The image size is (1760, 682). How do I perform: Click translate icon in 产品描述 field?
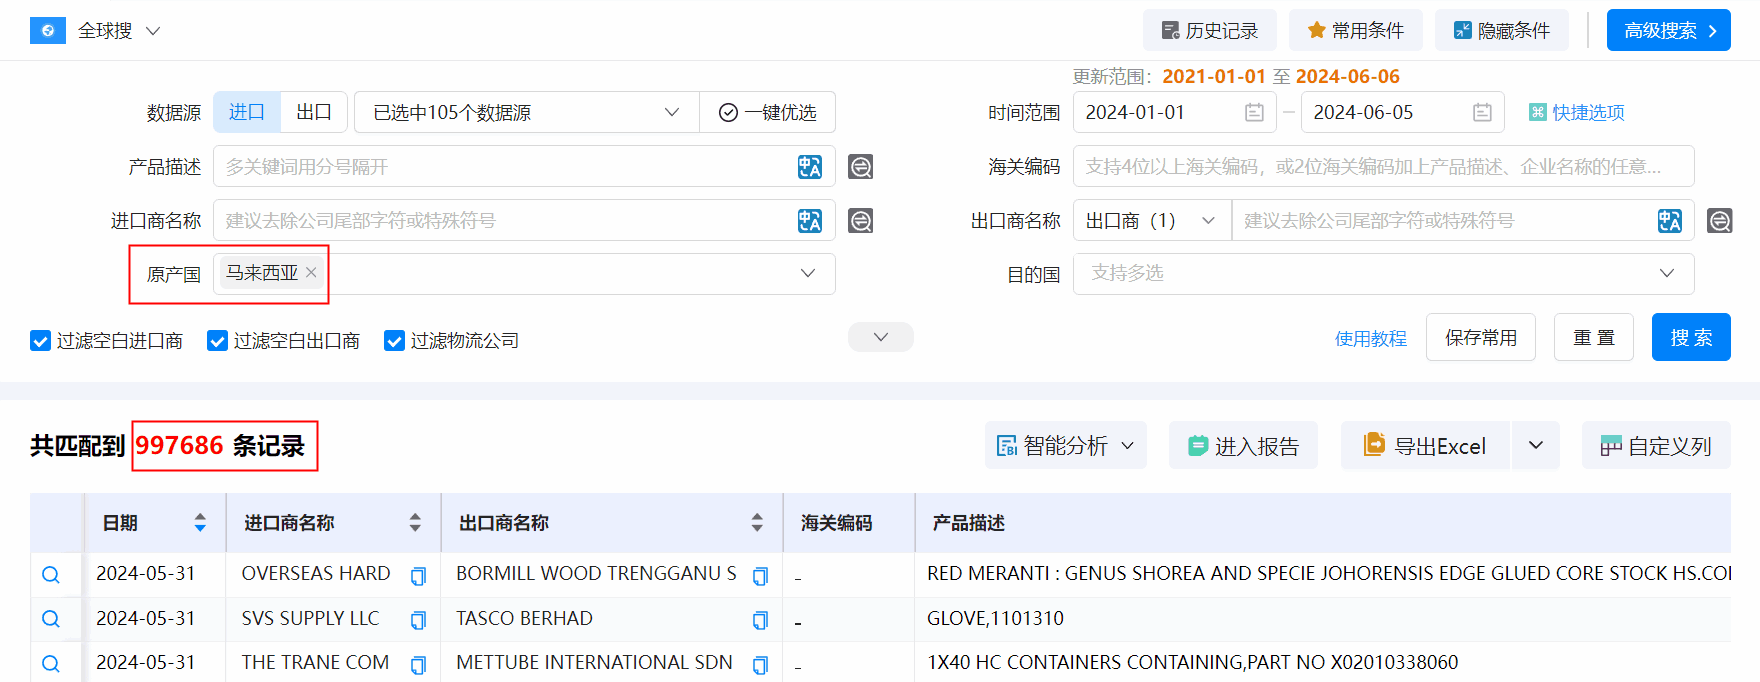(x=809, y=167)
